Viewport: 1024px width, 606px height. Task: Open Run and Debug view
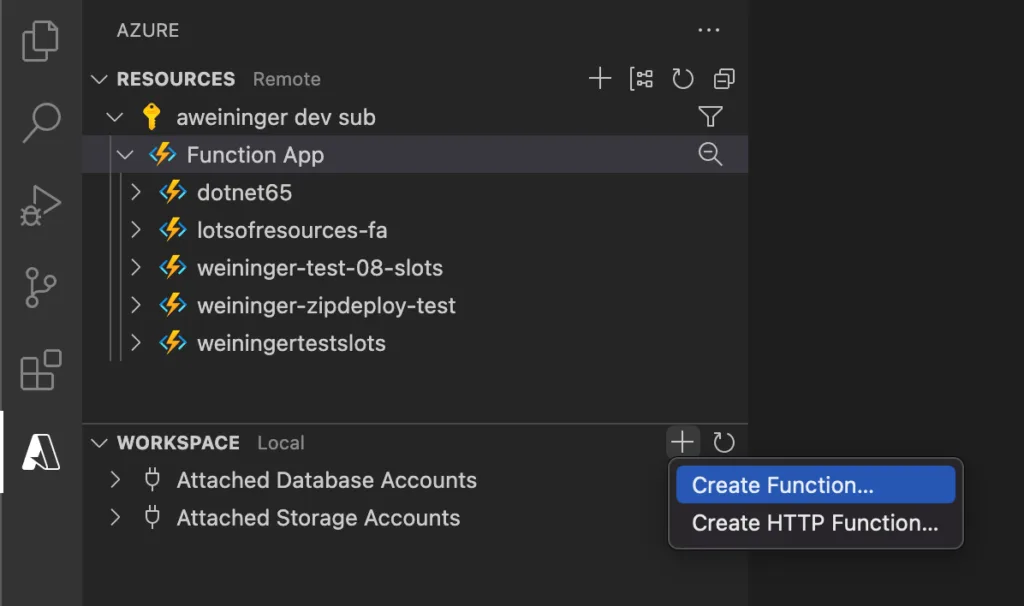coord(41,206)
